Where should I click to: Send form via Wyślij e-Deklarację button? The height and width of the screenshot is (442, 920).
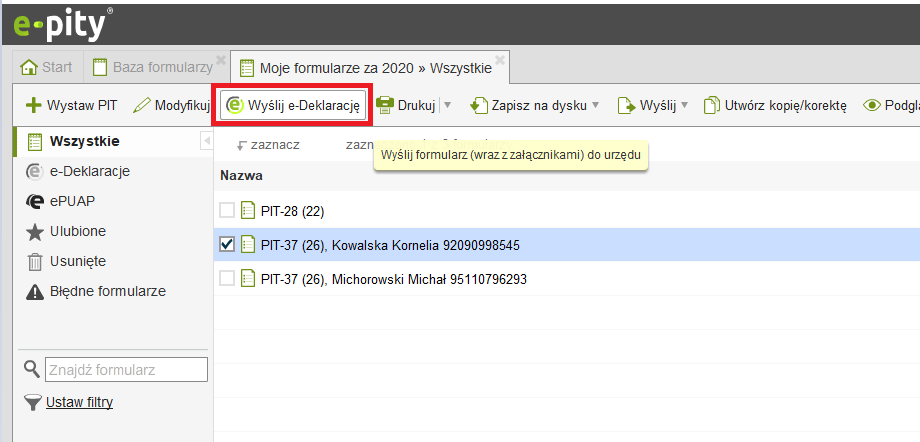pos(293,105)
